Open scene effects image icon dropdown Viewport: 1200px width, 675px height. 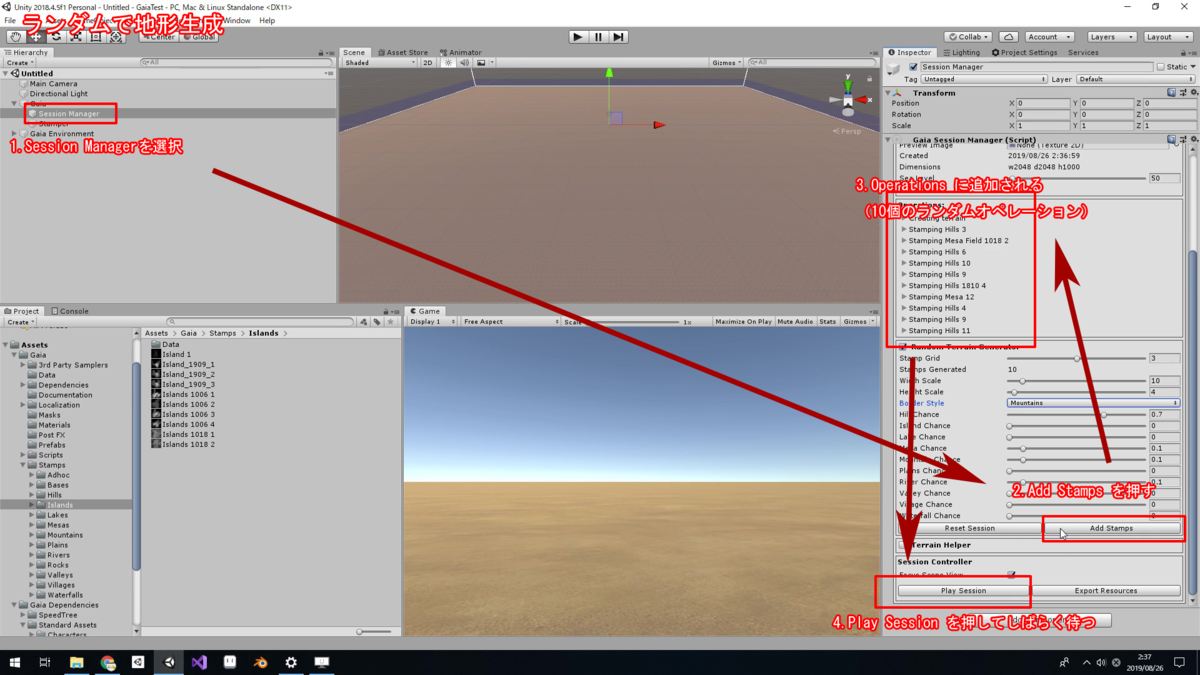pos(483,62)
